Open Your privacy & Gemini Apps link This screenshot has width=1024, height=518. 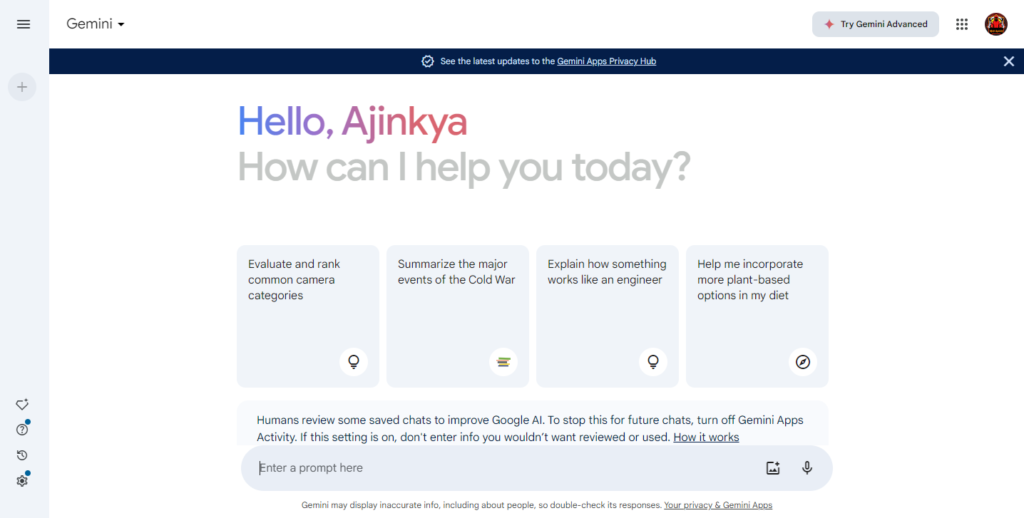click(718, 505)
